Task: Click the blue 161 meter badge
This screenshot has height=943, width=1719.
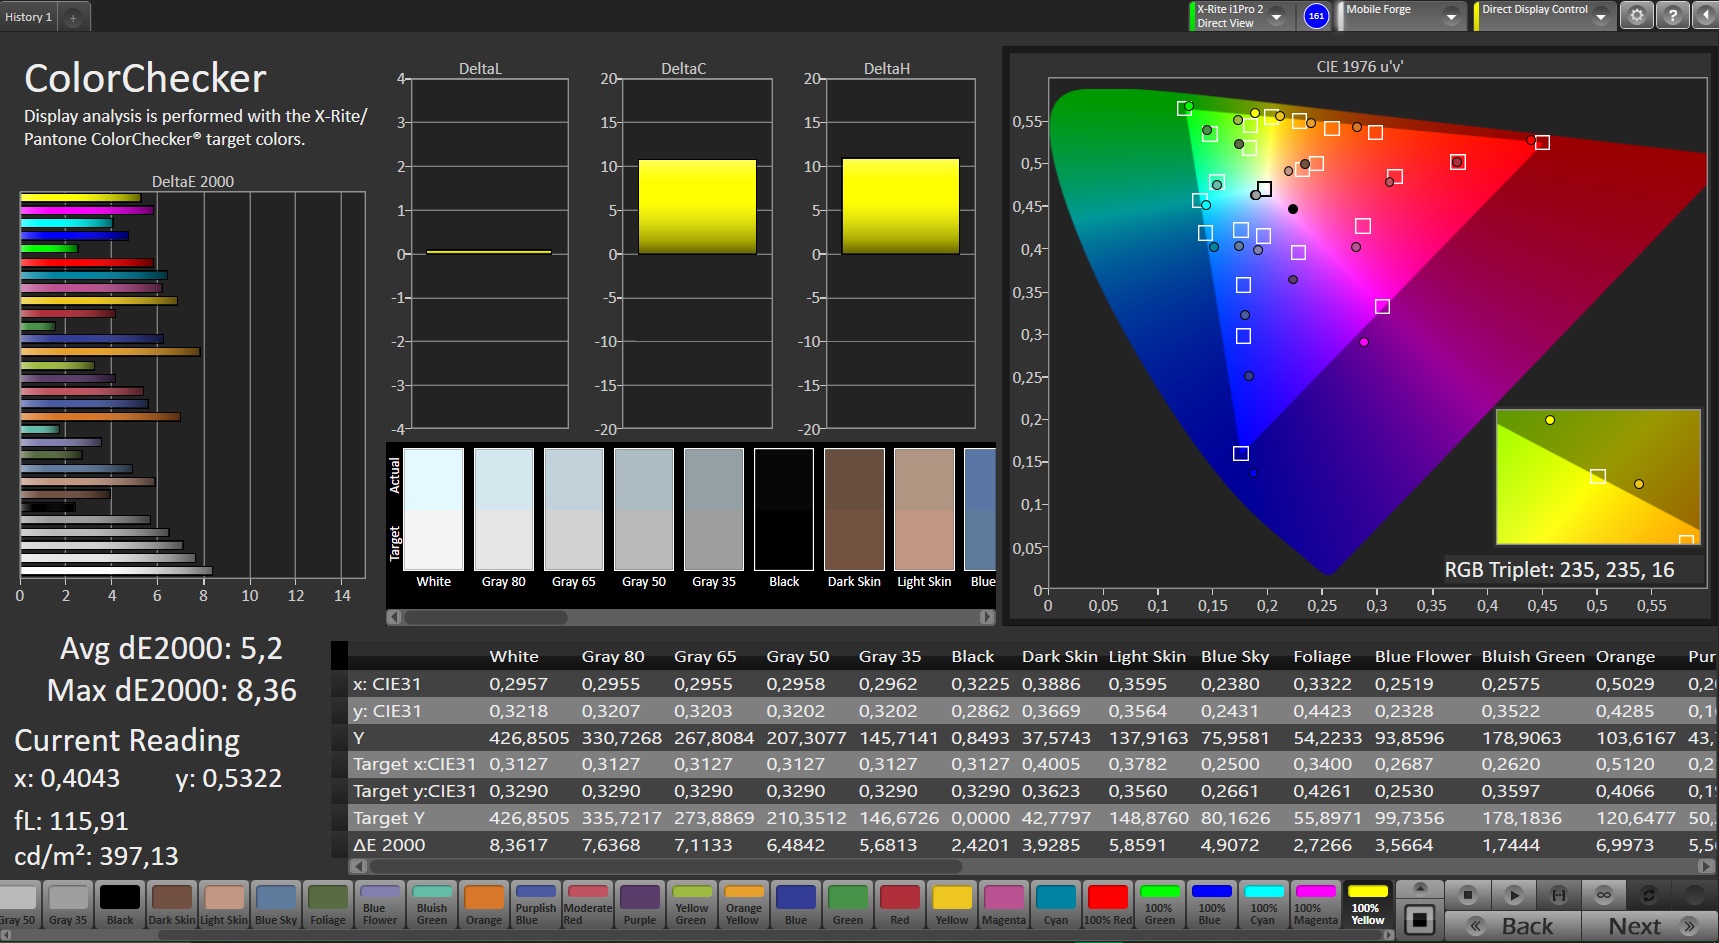Action: point(1316,16)
